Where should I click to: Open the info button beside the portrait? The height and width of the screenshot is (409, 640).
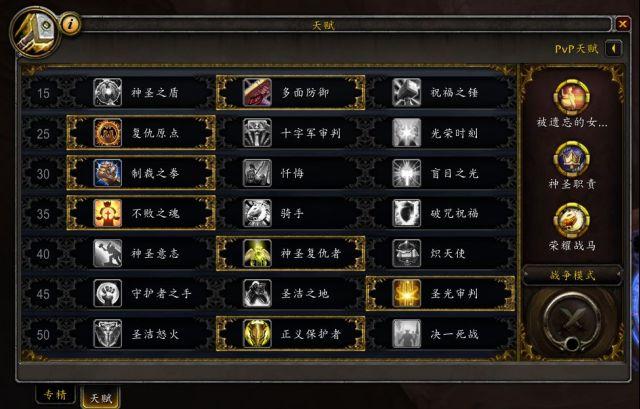pyautogui.click(x=70, y=24)
